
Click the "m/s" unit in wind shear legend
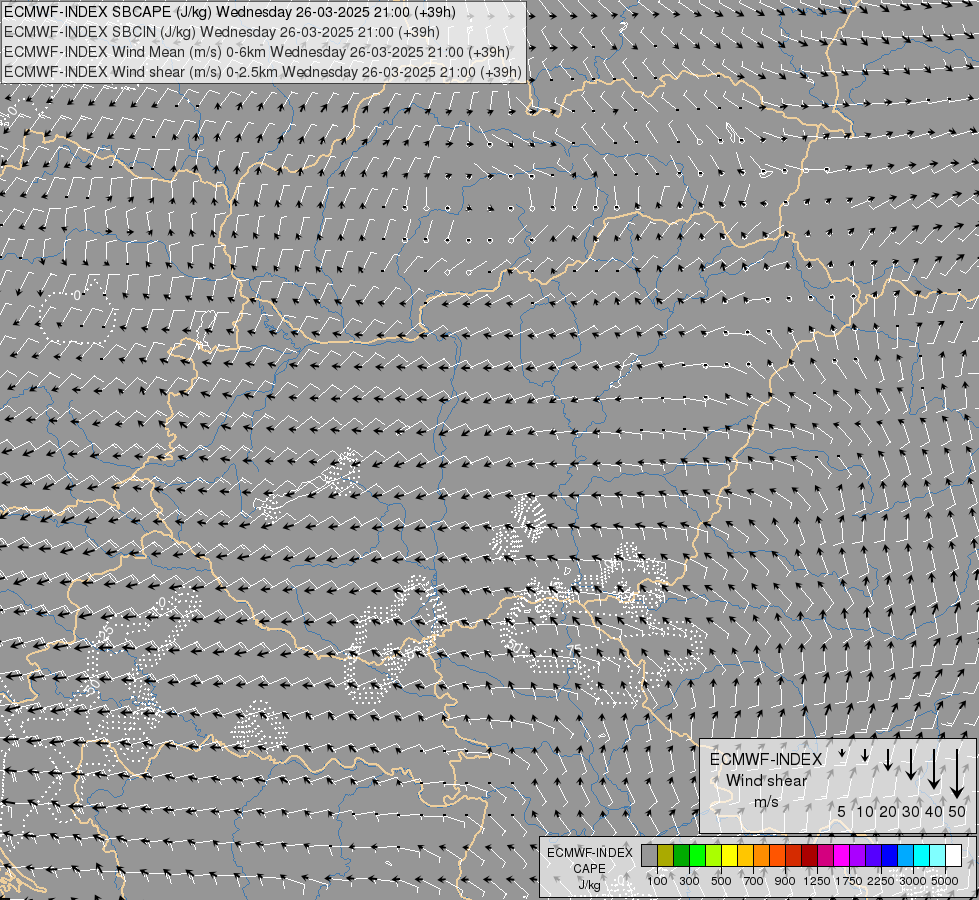point(766,802)
